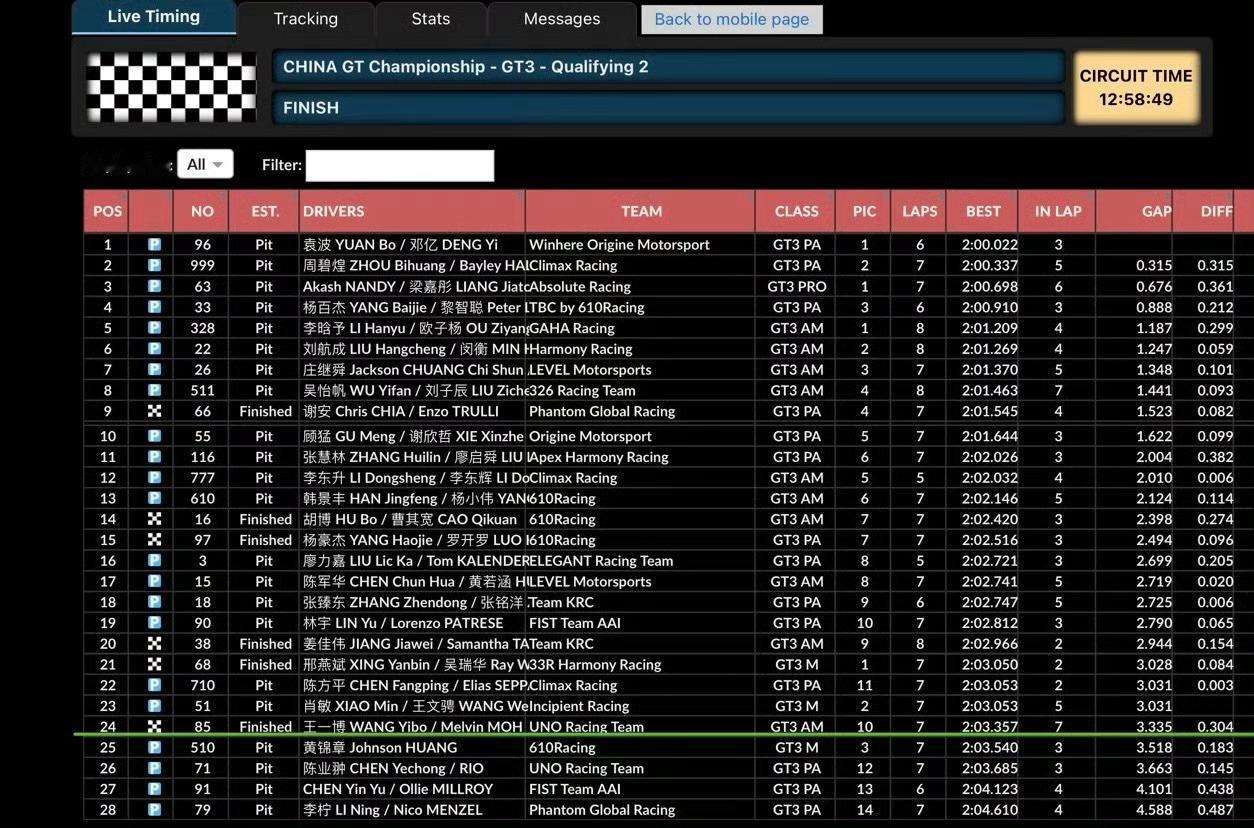Sort the table by the BEST column
This screenshot has width=1254, height=828.
point(982,211)
